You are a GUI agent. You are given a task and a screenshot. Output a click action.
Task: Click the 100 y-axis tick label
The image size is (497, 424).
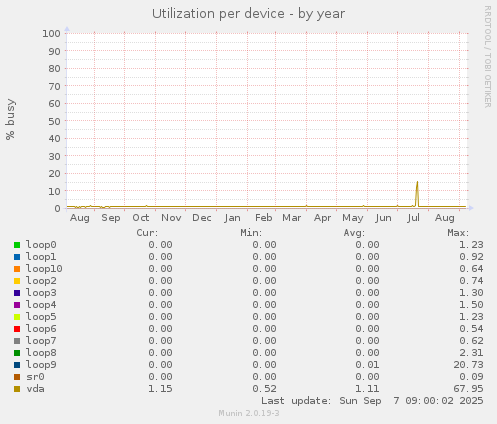pos(51,34)
